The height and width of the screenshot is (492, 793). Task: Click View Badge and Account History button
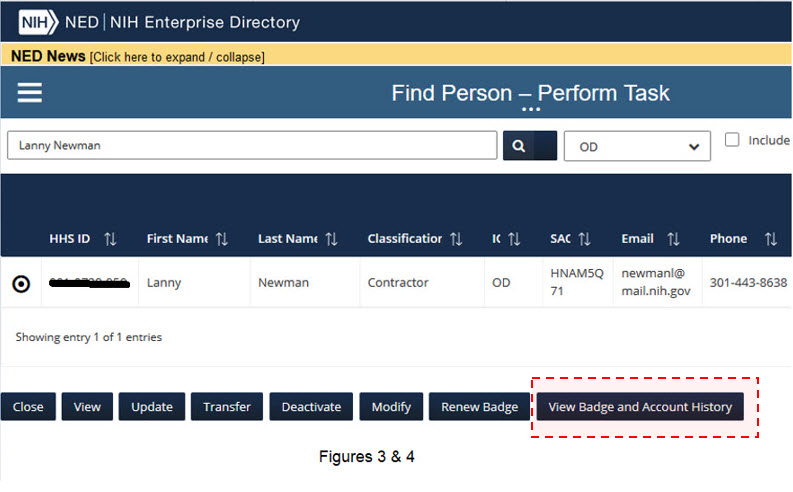[640, 407]
